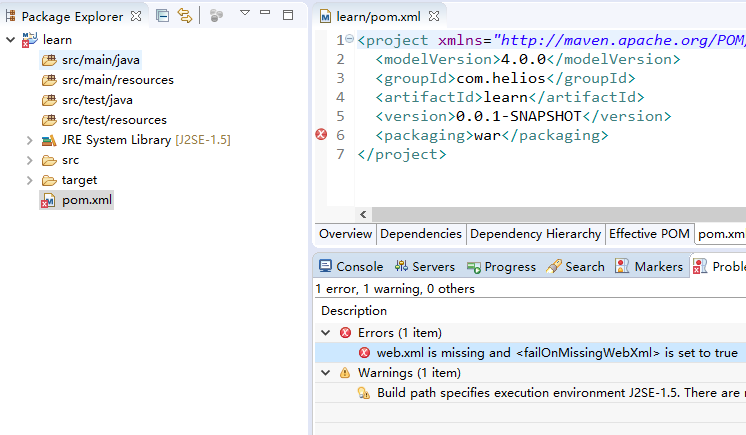The width and height of the screenshot is (746, 435).
Task: Close the learn/pom.xml editor tab
Action: pos(433,16)
